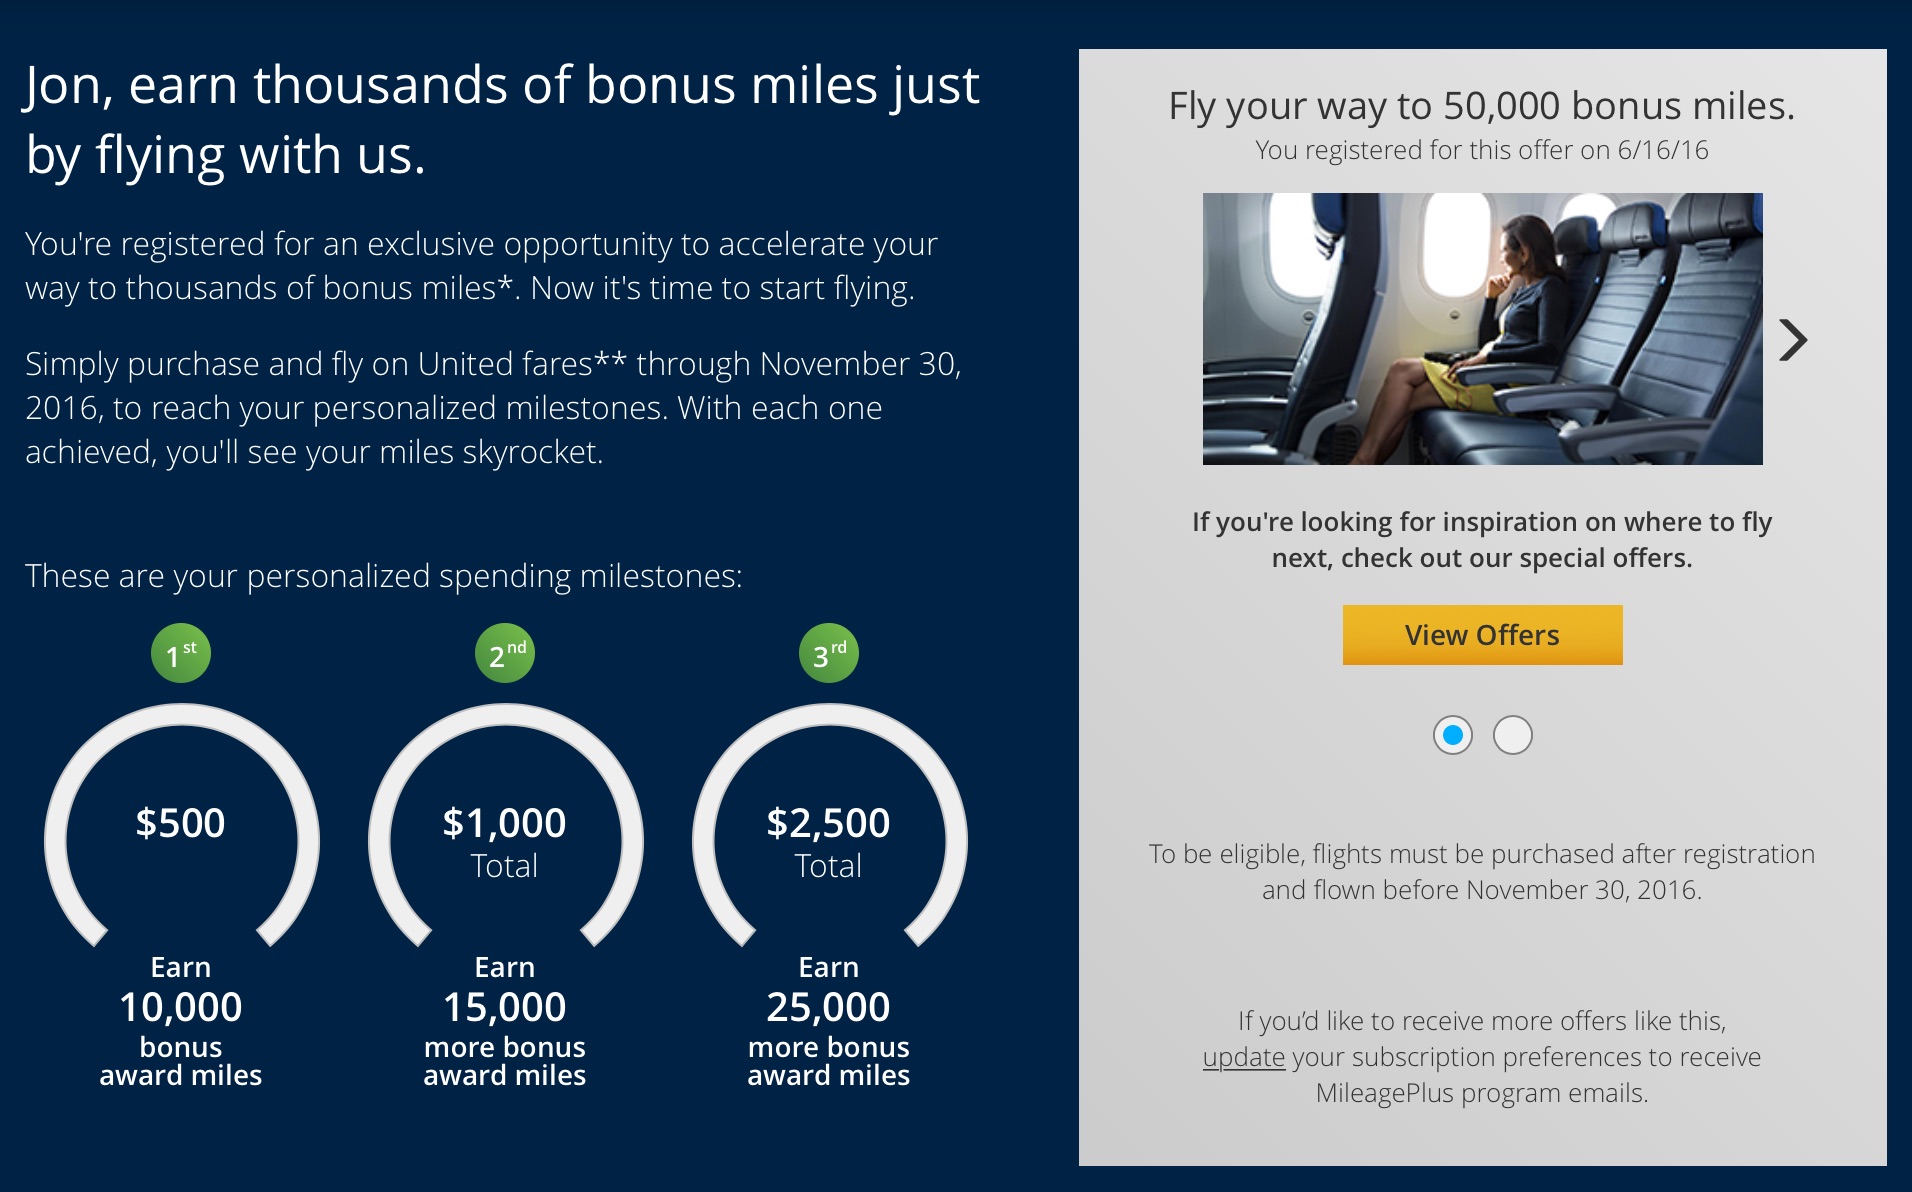Click the green 2nd milestone badge
1912x1192 pixels.
[x=505, y=654]
